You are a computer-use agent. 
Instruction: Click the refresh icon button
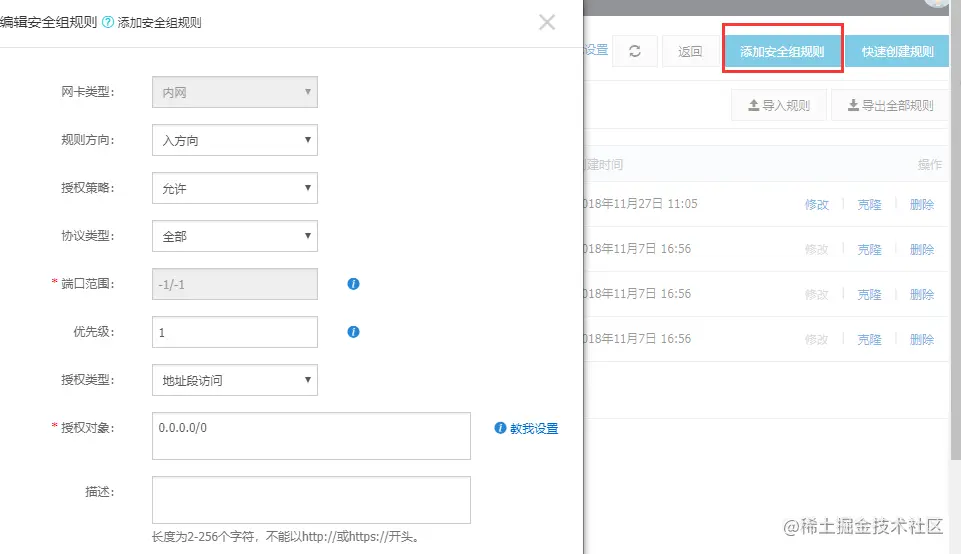(635, 51)
